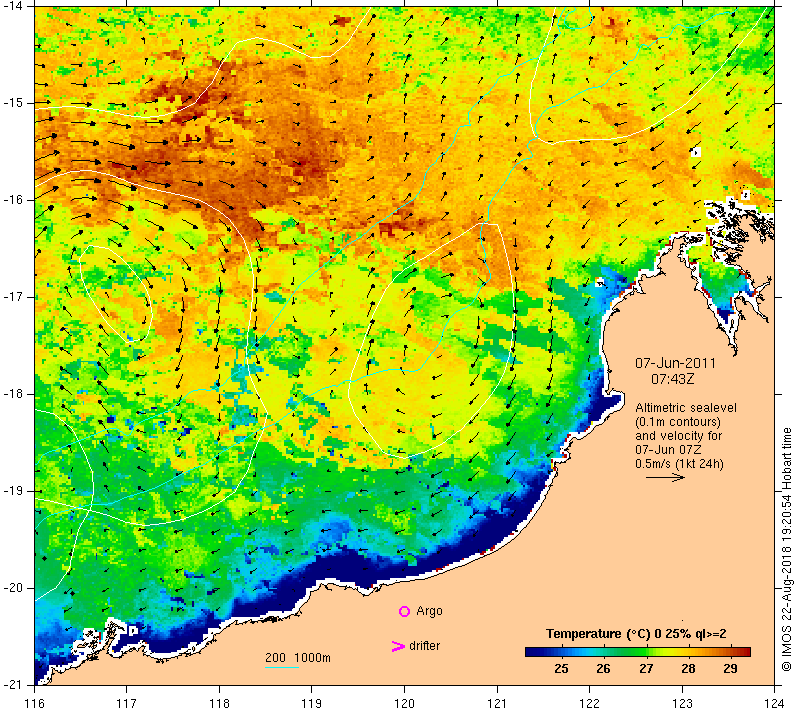Image resolution: width=800 pixels, height=710 pixels.
Task: Click the cyan 200 1000m isobath legend line
Action: [282, 667]
